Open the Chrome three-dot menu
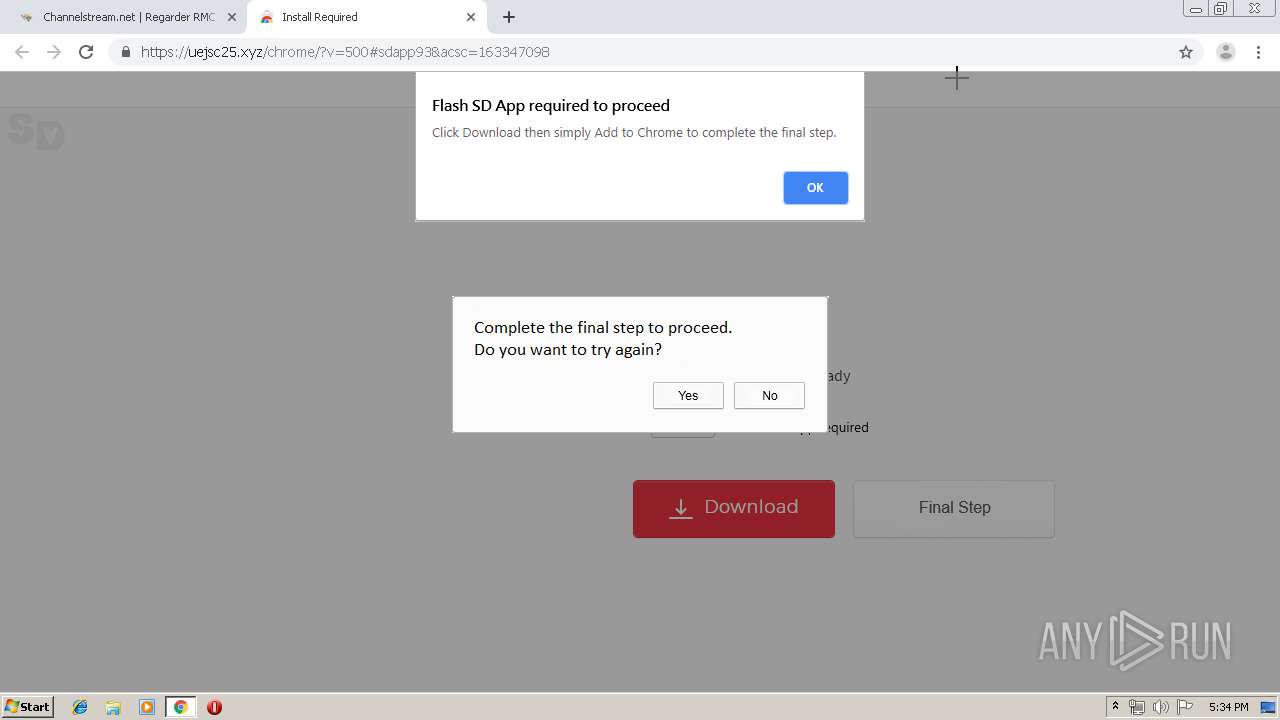 (1258, 52)
